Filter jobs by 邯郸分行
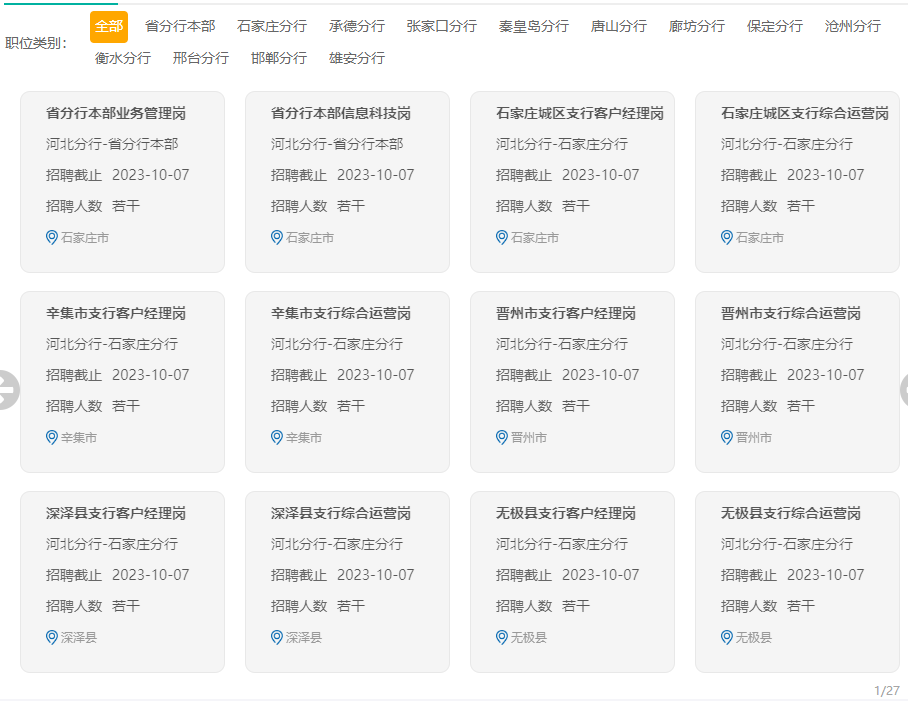Image resolution: width=908 pixels, height=701 pixels. coord(279,58)
